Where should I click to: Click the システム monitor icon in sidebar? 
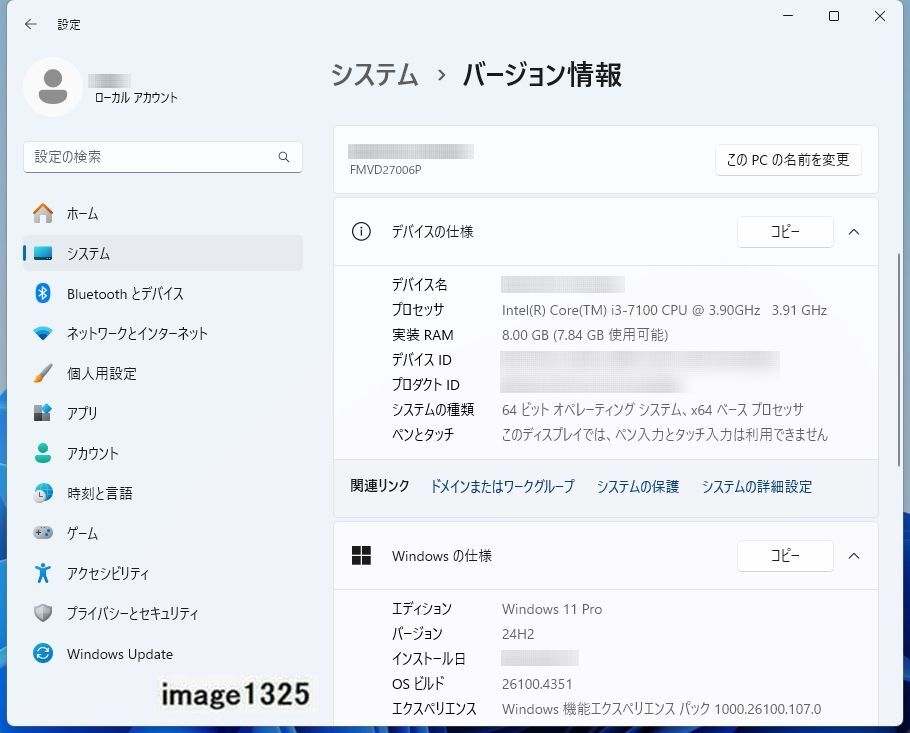click(x=43, y=253)
